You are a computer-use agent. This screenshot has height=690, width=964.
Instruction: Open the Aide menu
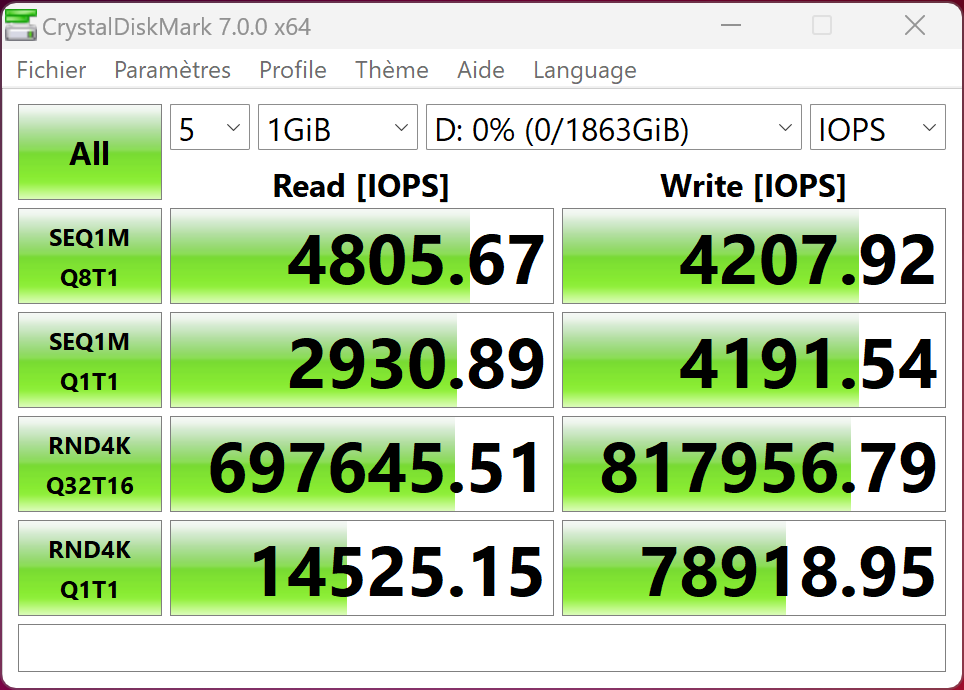point(481,70)
